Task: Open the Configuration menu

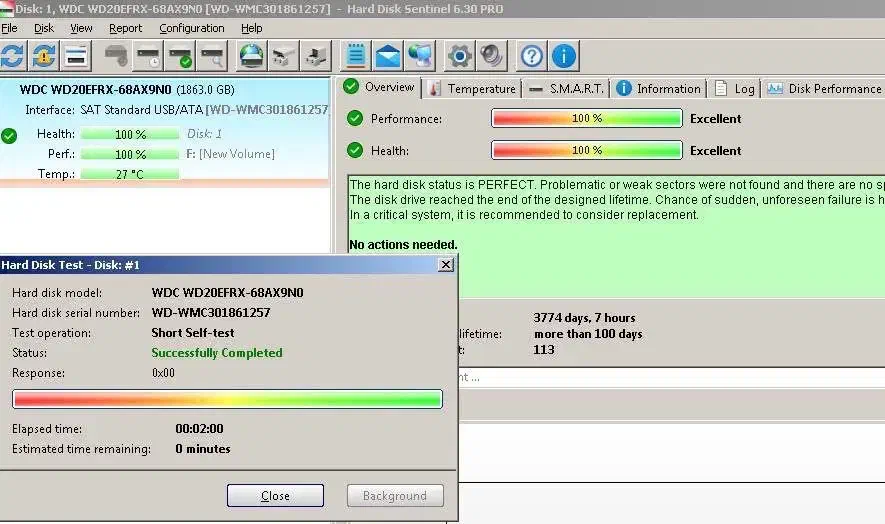Action: point(192,28)
